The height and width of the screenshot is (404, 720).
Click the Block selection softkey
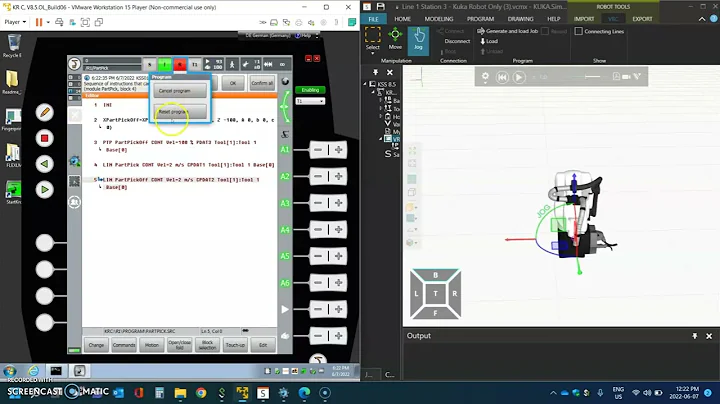click(x=207, y=345)
